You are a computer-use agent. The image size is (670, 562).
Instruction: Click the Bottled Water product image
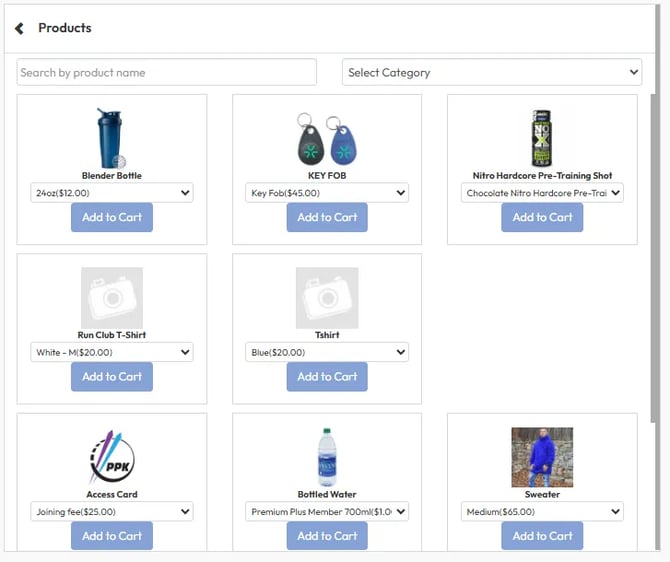coord(327,457)
